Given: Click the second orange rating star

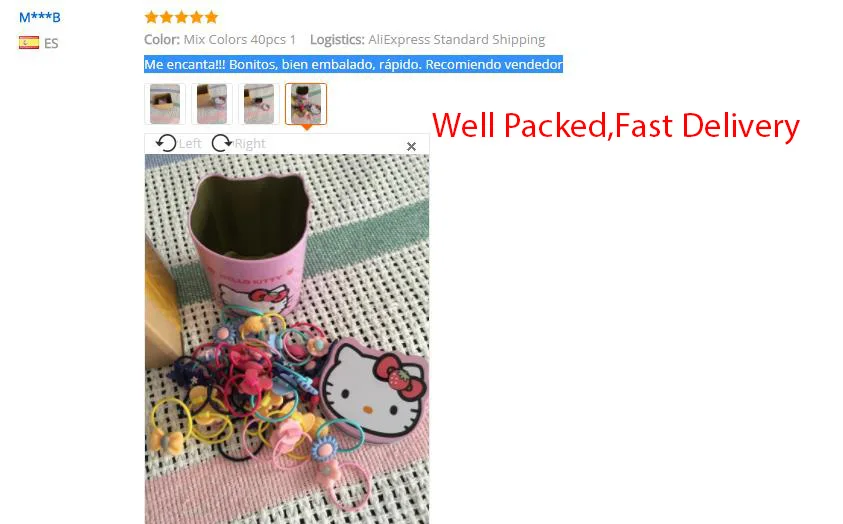Looking at the screenshot, I should pyautogui.click(x=167, y=17).
